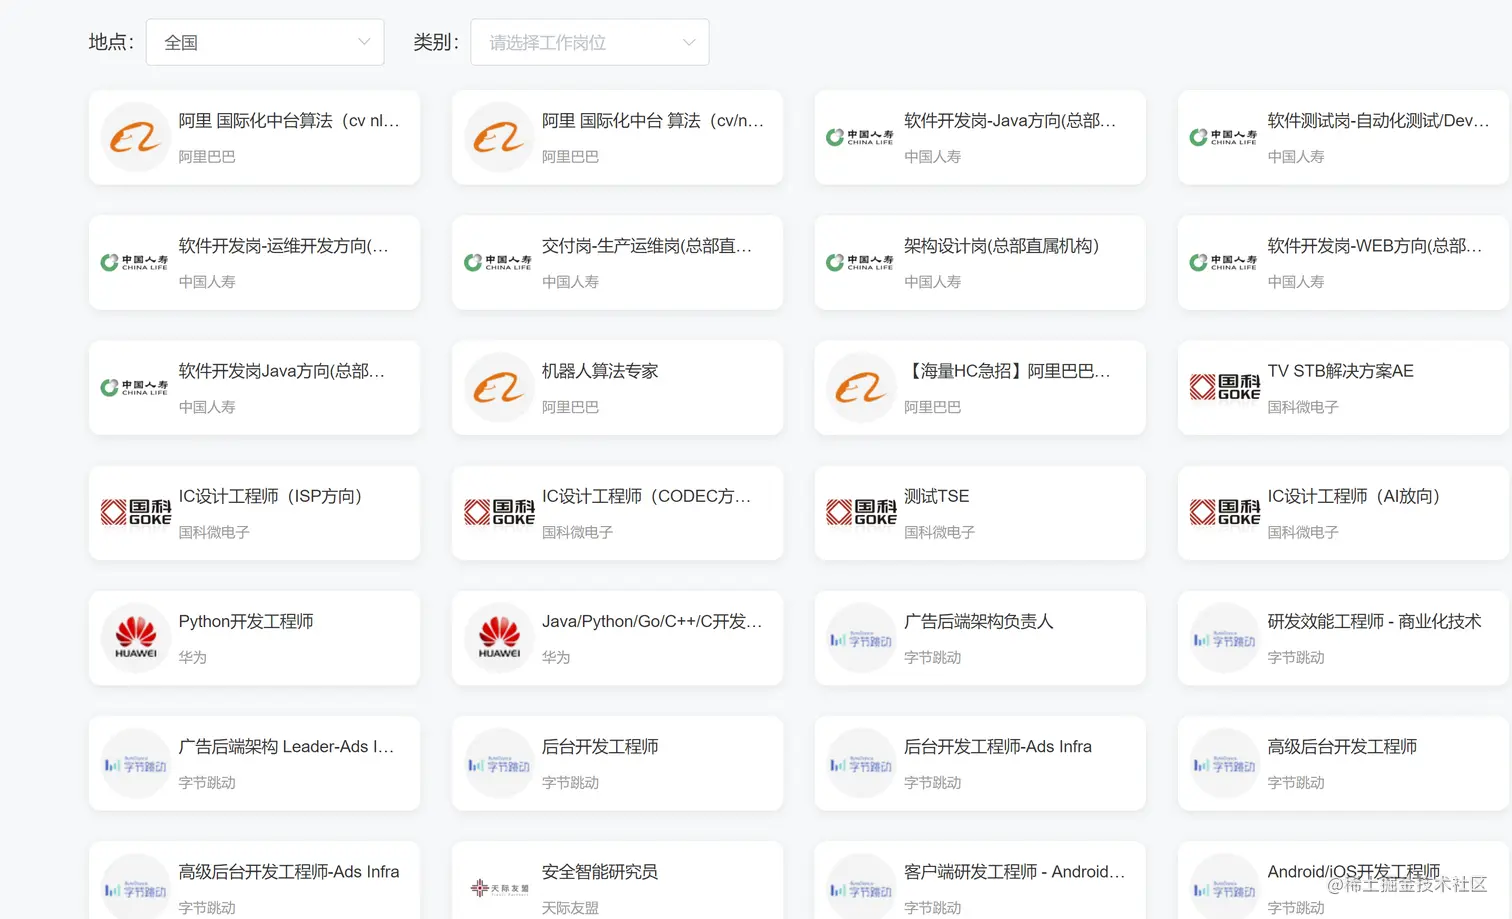
Task: Click company name 天际友盟
Action: 570,908
